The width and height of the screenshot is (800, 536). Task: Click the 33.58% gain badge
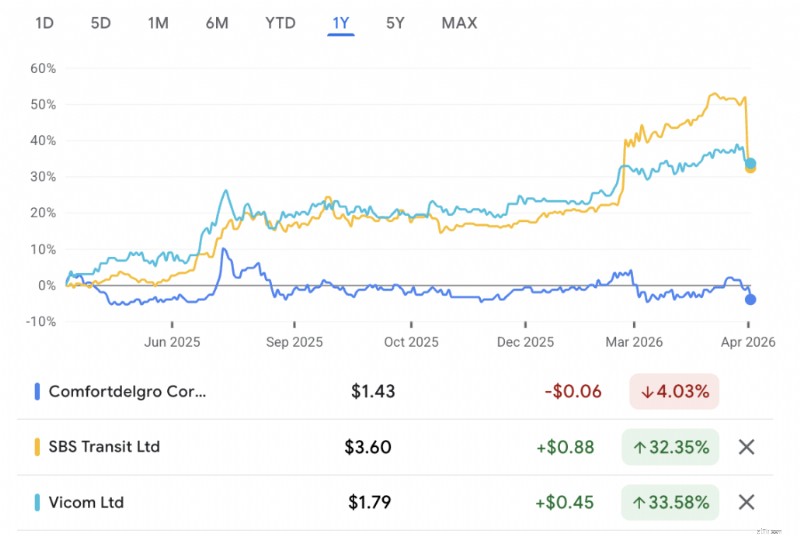(x=670, y=502)
